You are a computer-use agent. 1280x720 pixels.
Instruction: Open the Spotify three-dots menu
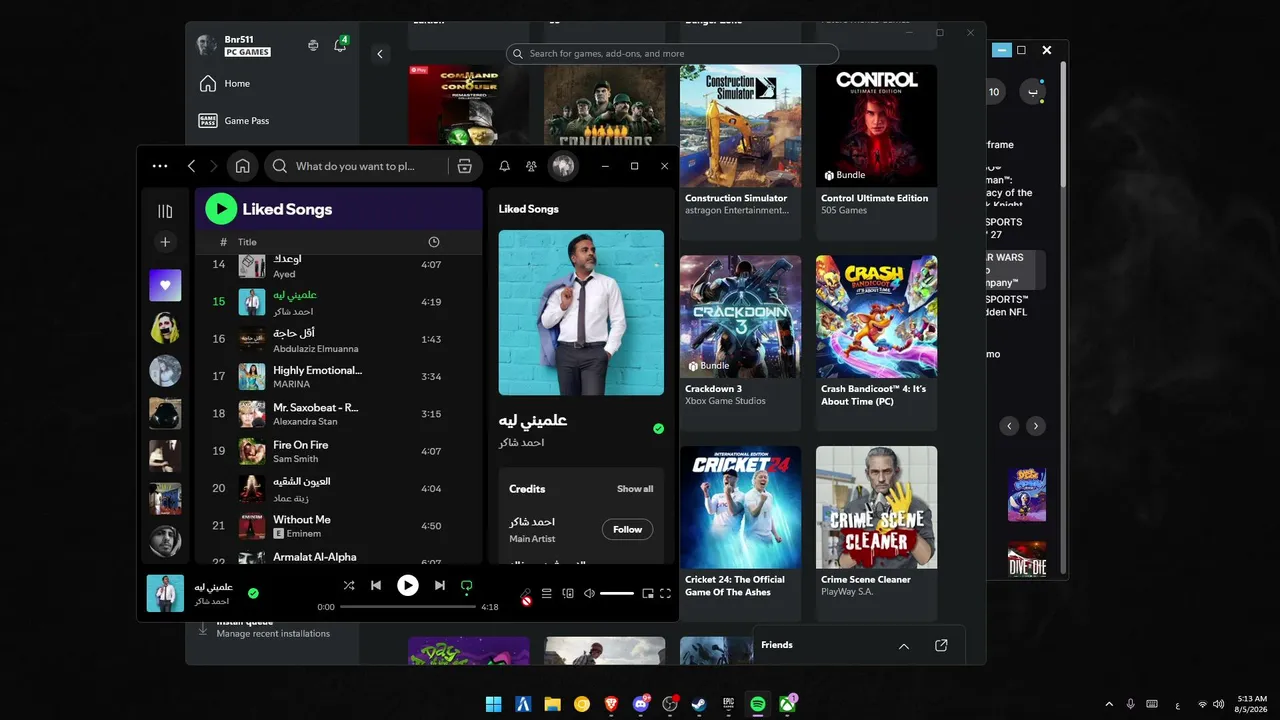[x=160, y=166]
